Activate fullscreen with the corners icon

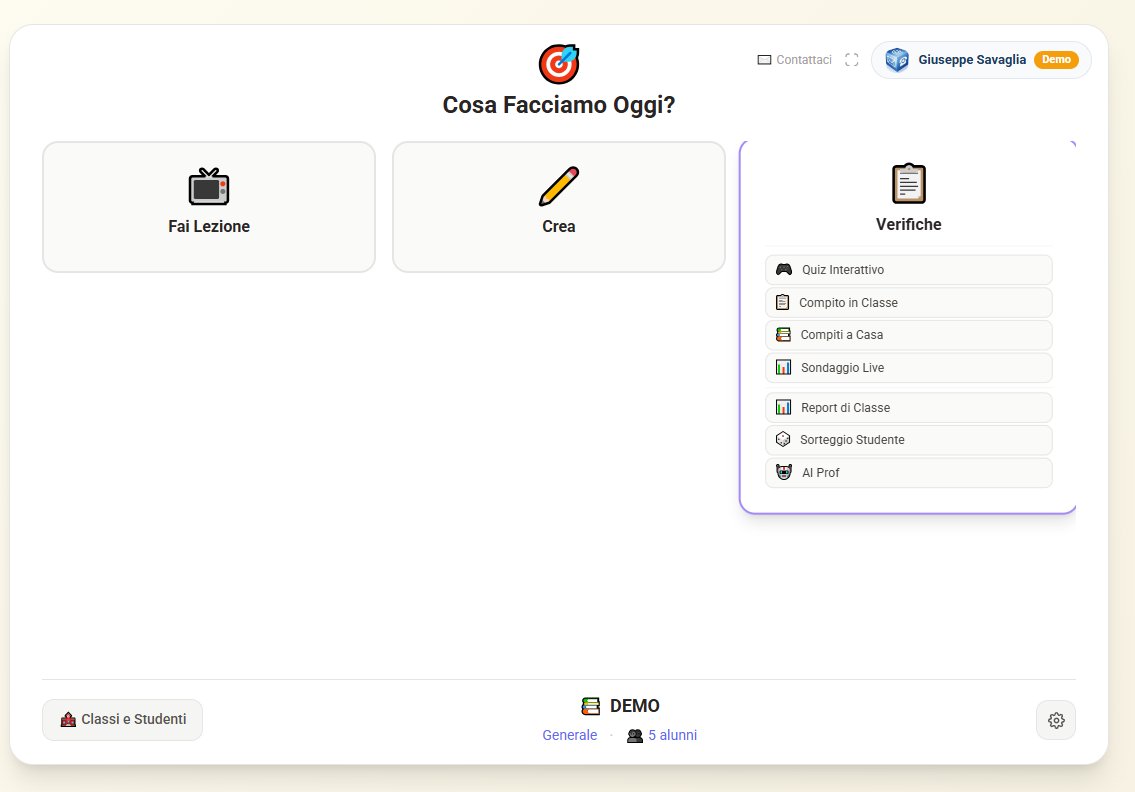851,59
